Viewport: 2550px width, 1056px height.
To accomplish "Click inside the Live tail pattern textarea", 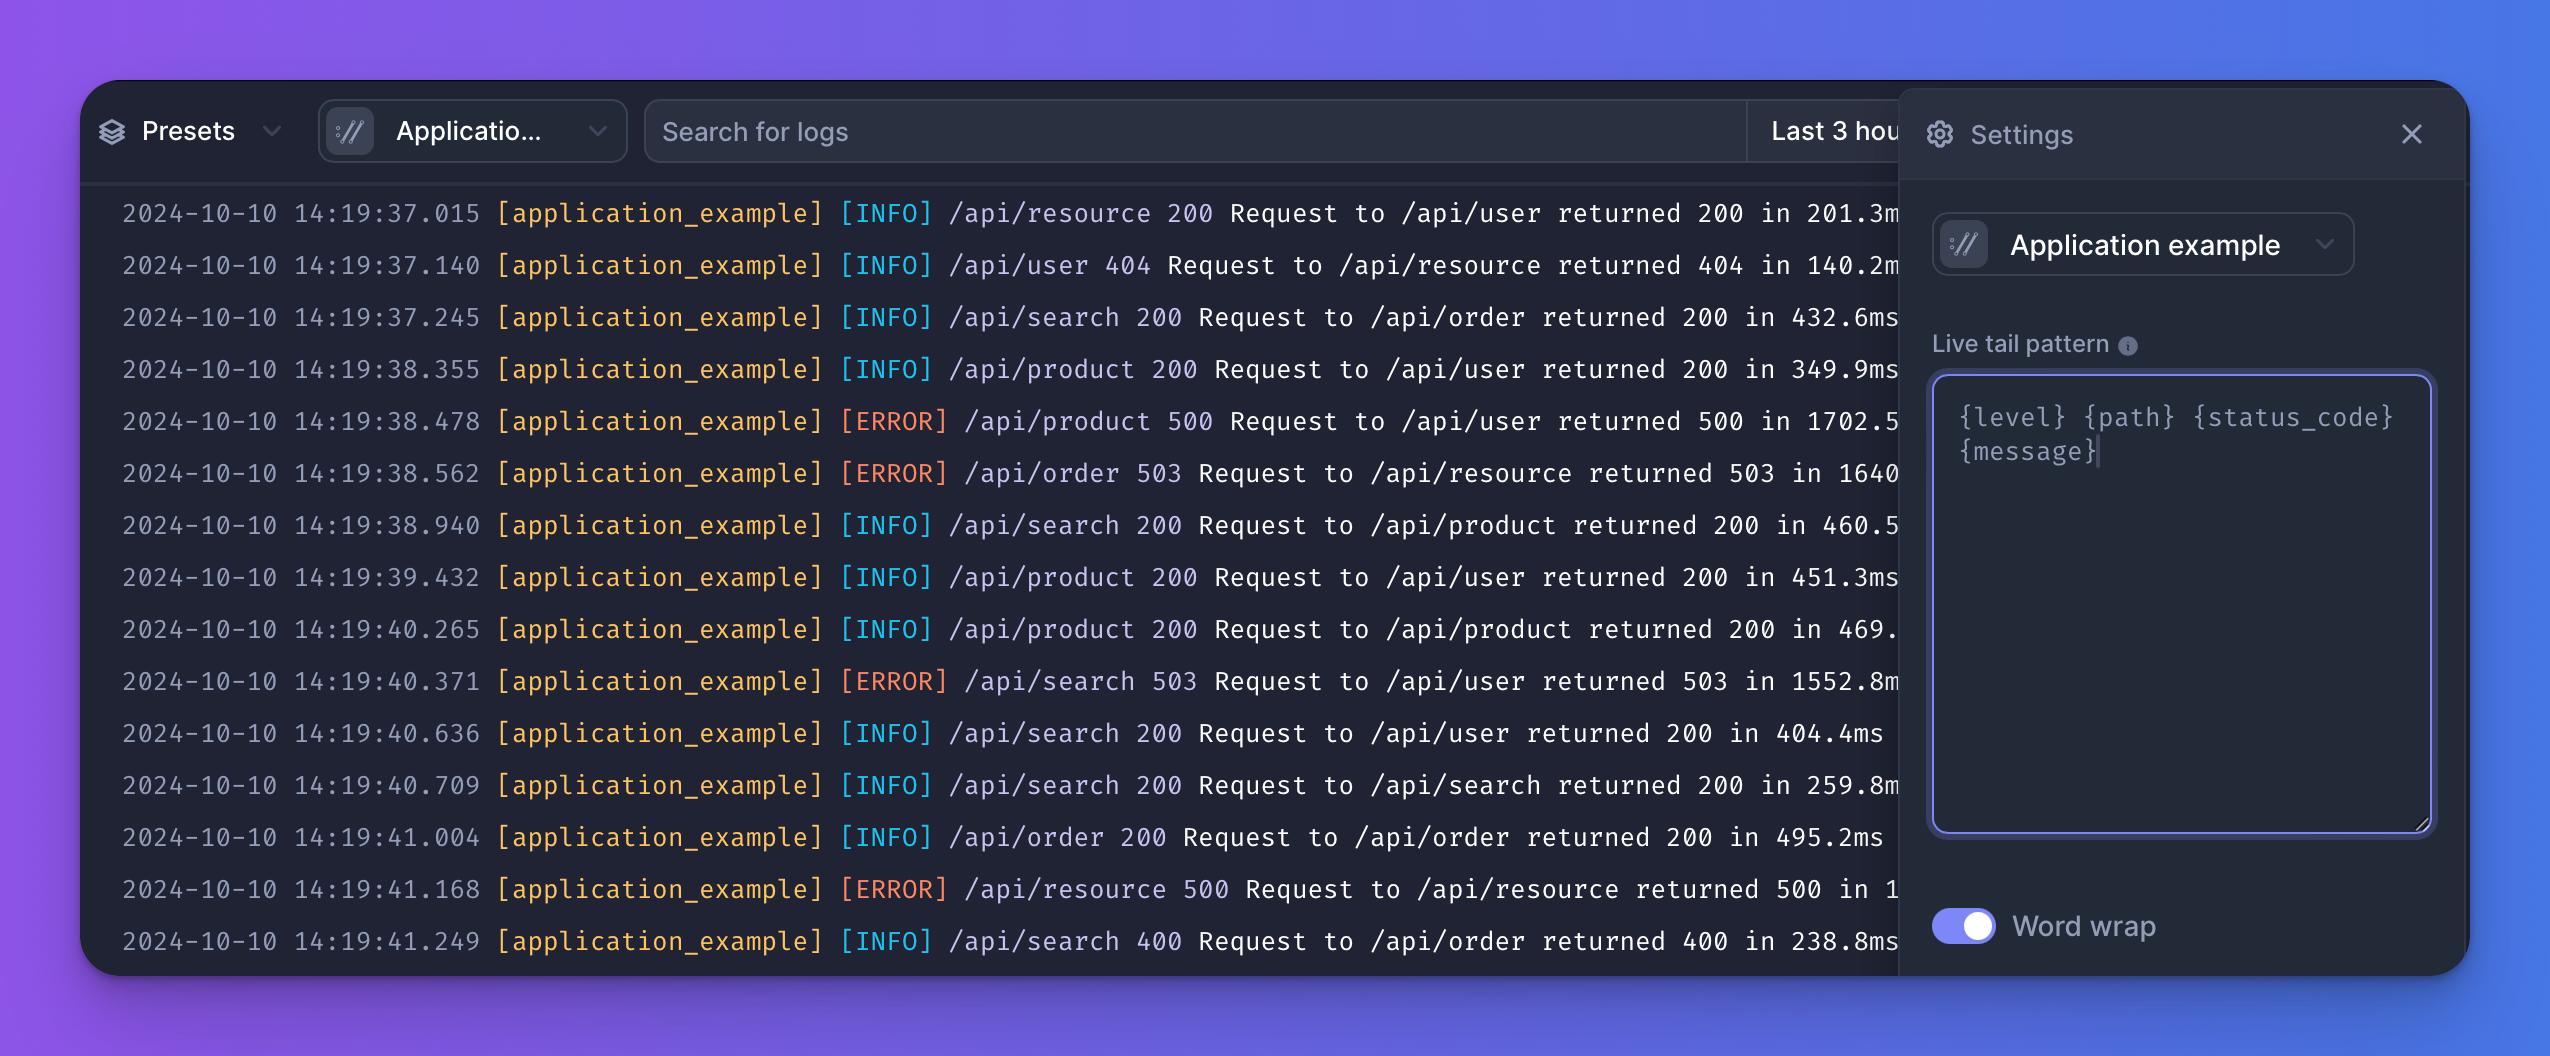I will (x=2181, y=604).
